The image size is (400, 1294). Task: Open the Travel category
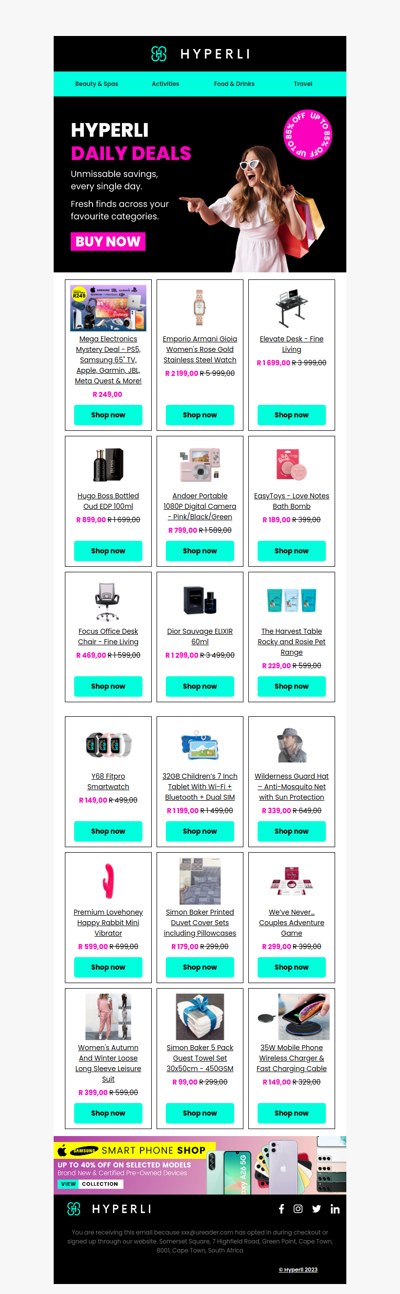click(303, 84)
